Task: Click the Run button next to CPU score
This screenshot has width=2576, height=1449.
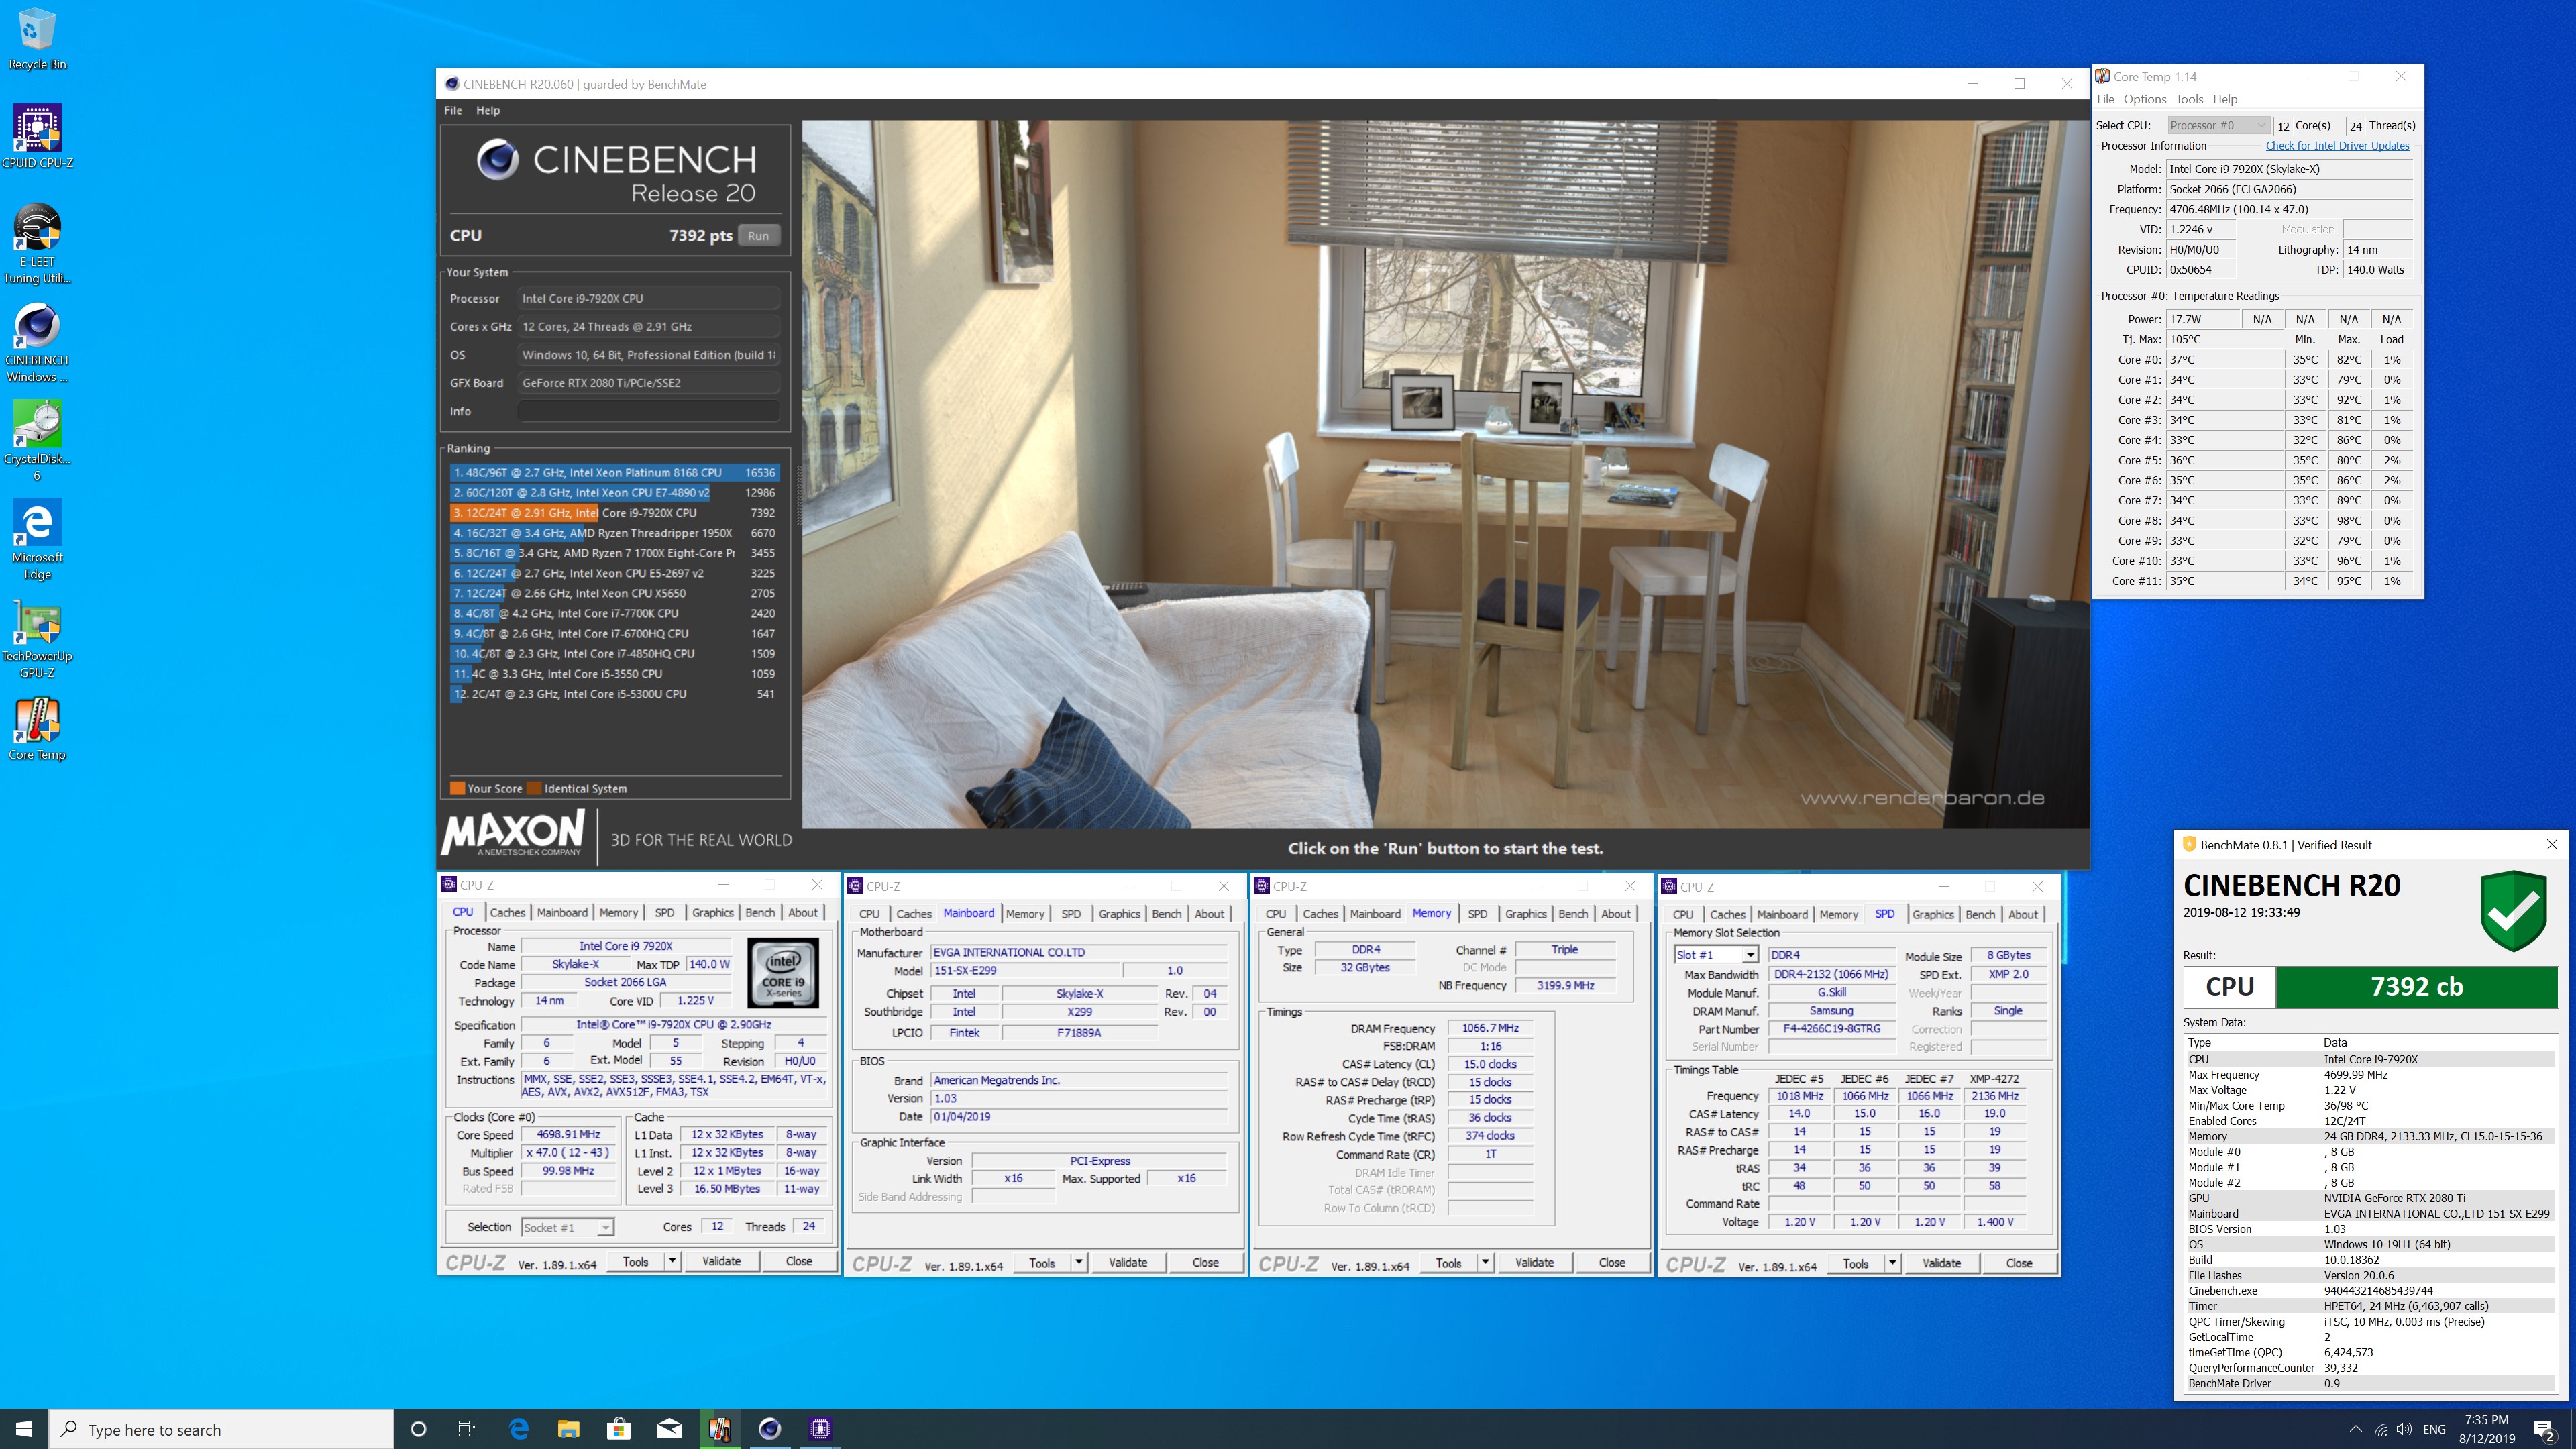Action: (758, 236)
